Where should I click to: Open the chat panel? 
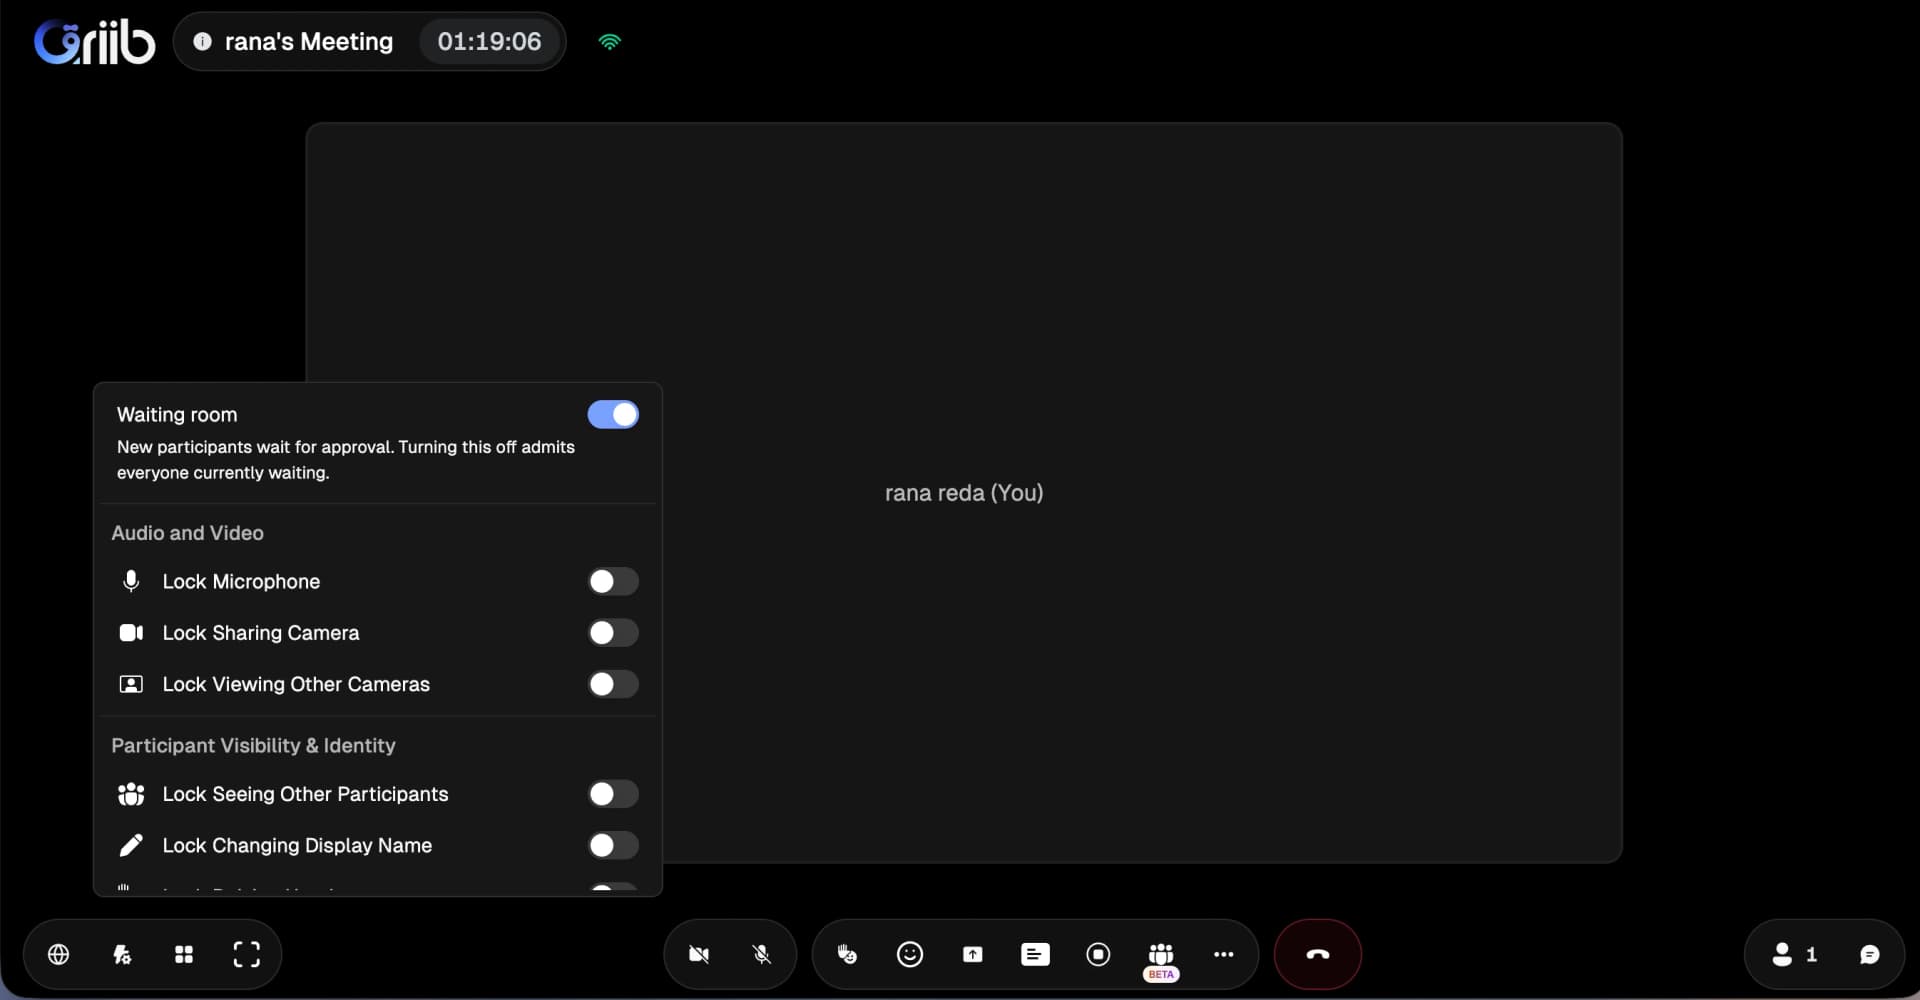pyautogui.click(x=1869, y=955)
